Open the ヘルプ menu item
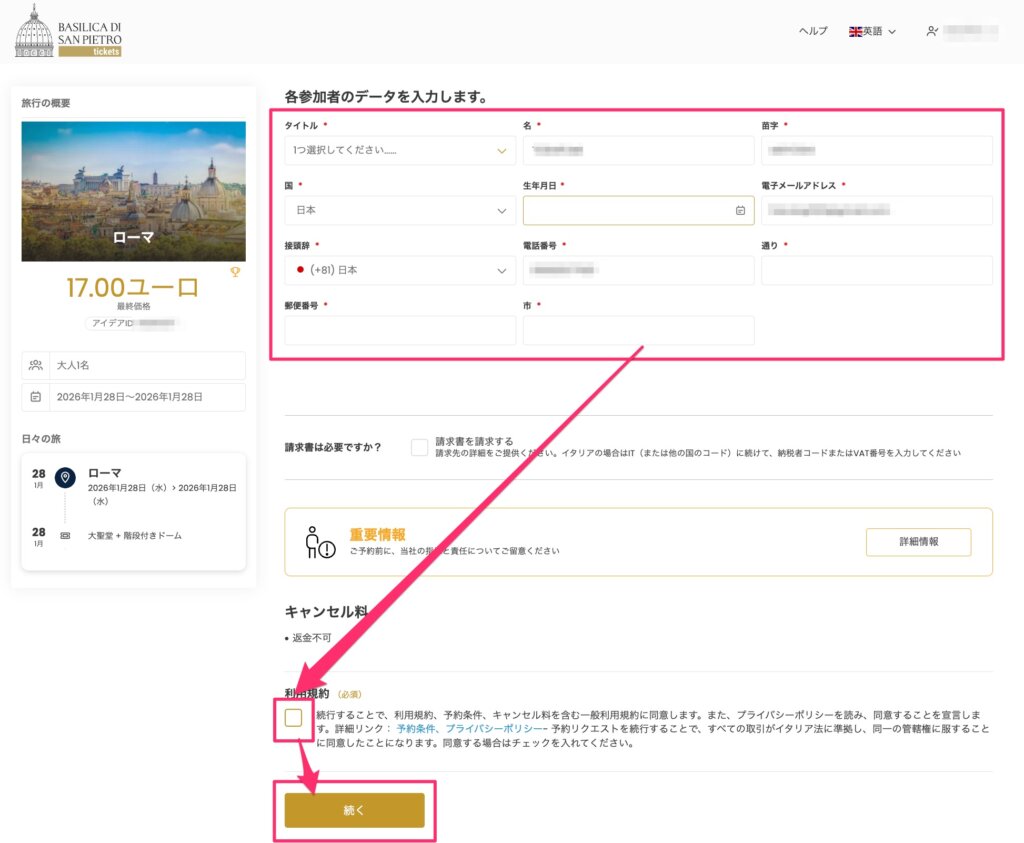 [812, 32]
